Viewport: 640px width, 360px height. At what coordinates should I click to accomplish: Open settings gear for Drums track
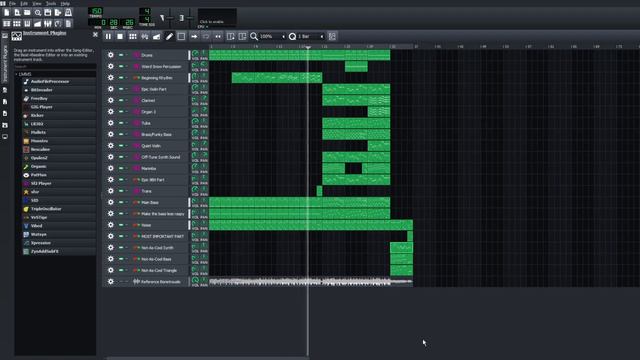[111, 55]
